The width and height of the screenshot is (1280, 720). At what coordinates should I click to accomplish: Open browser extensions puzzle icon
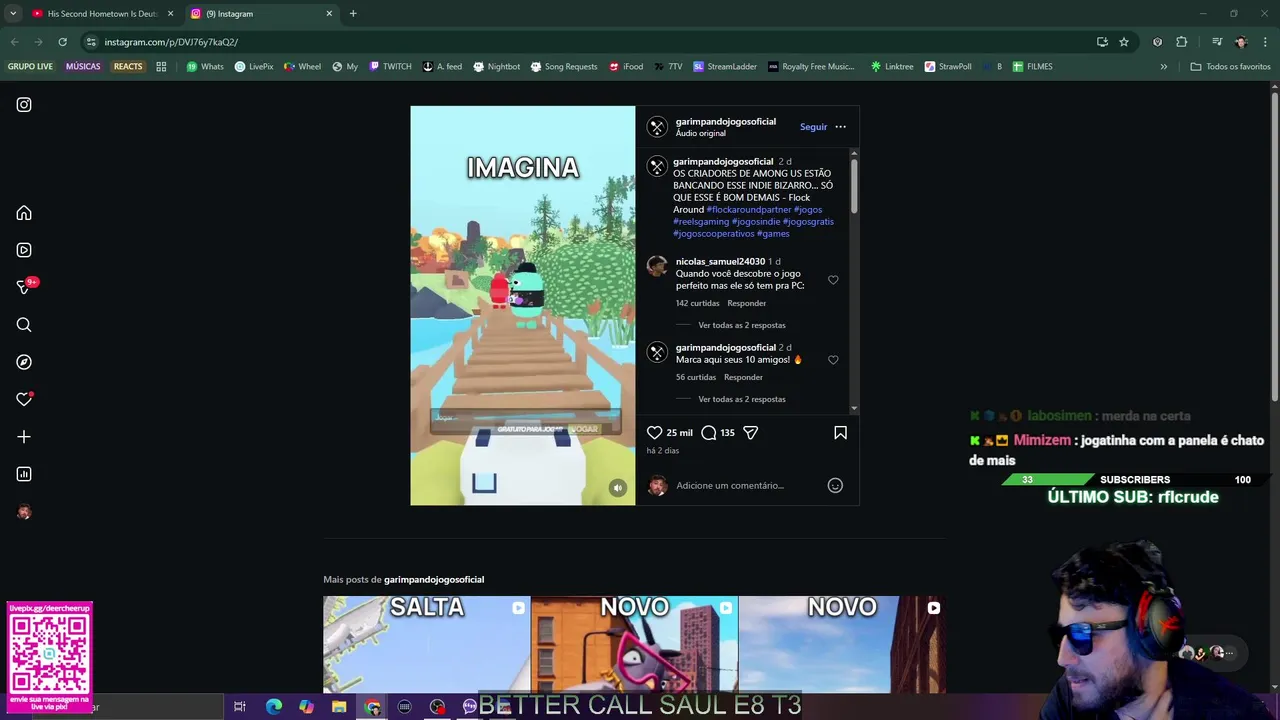(x=1181, y=42)
